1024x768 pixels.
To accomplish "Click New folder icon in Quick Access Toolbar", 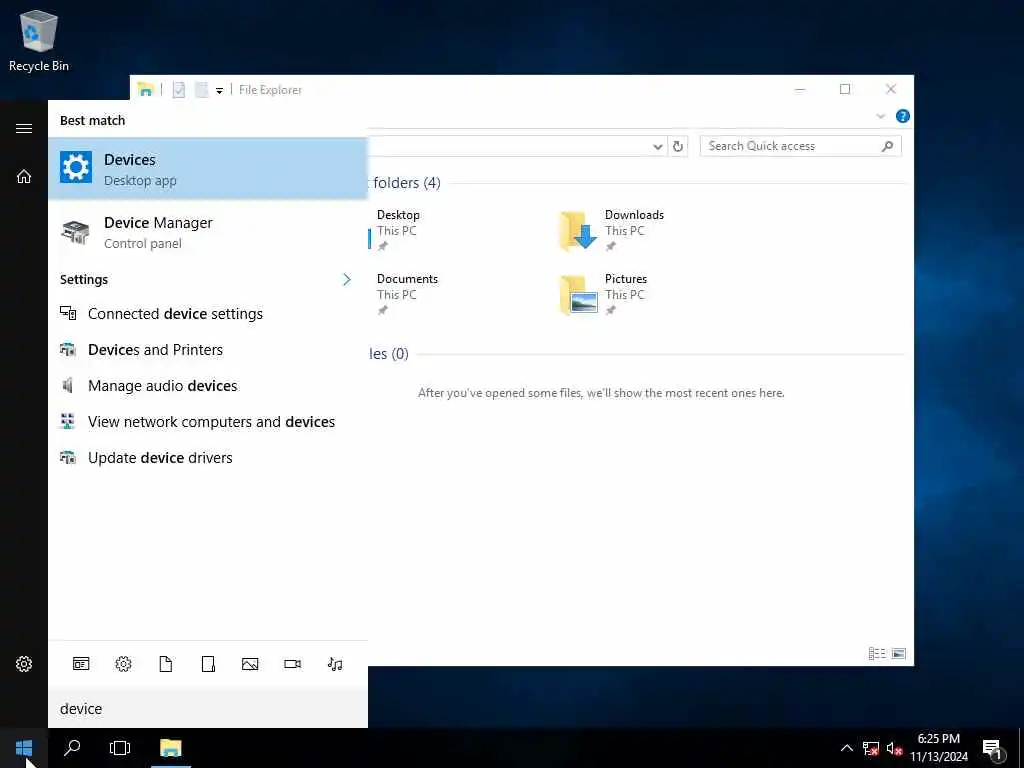I will [202, 90].
